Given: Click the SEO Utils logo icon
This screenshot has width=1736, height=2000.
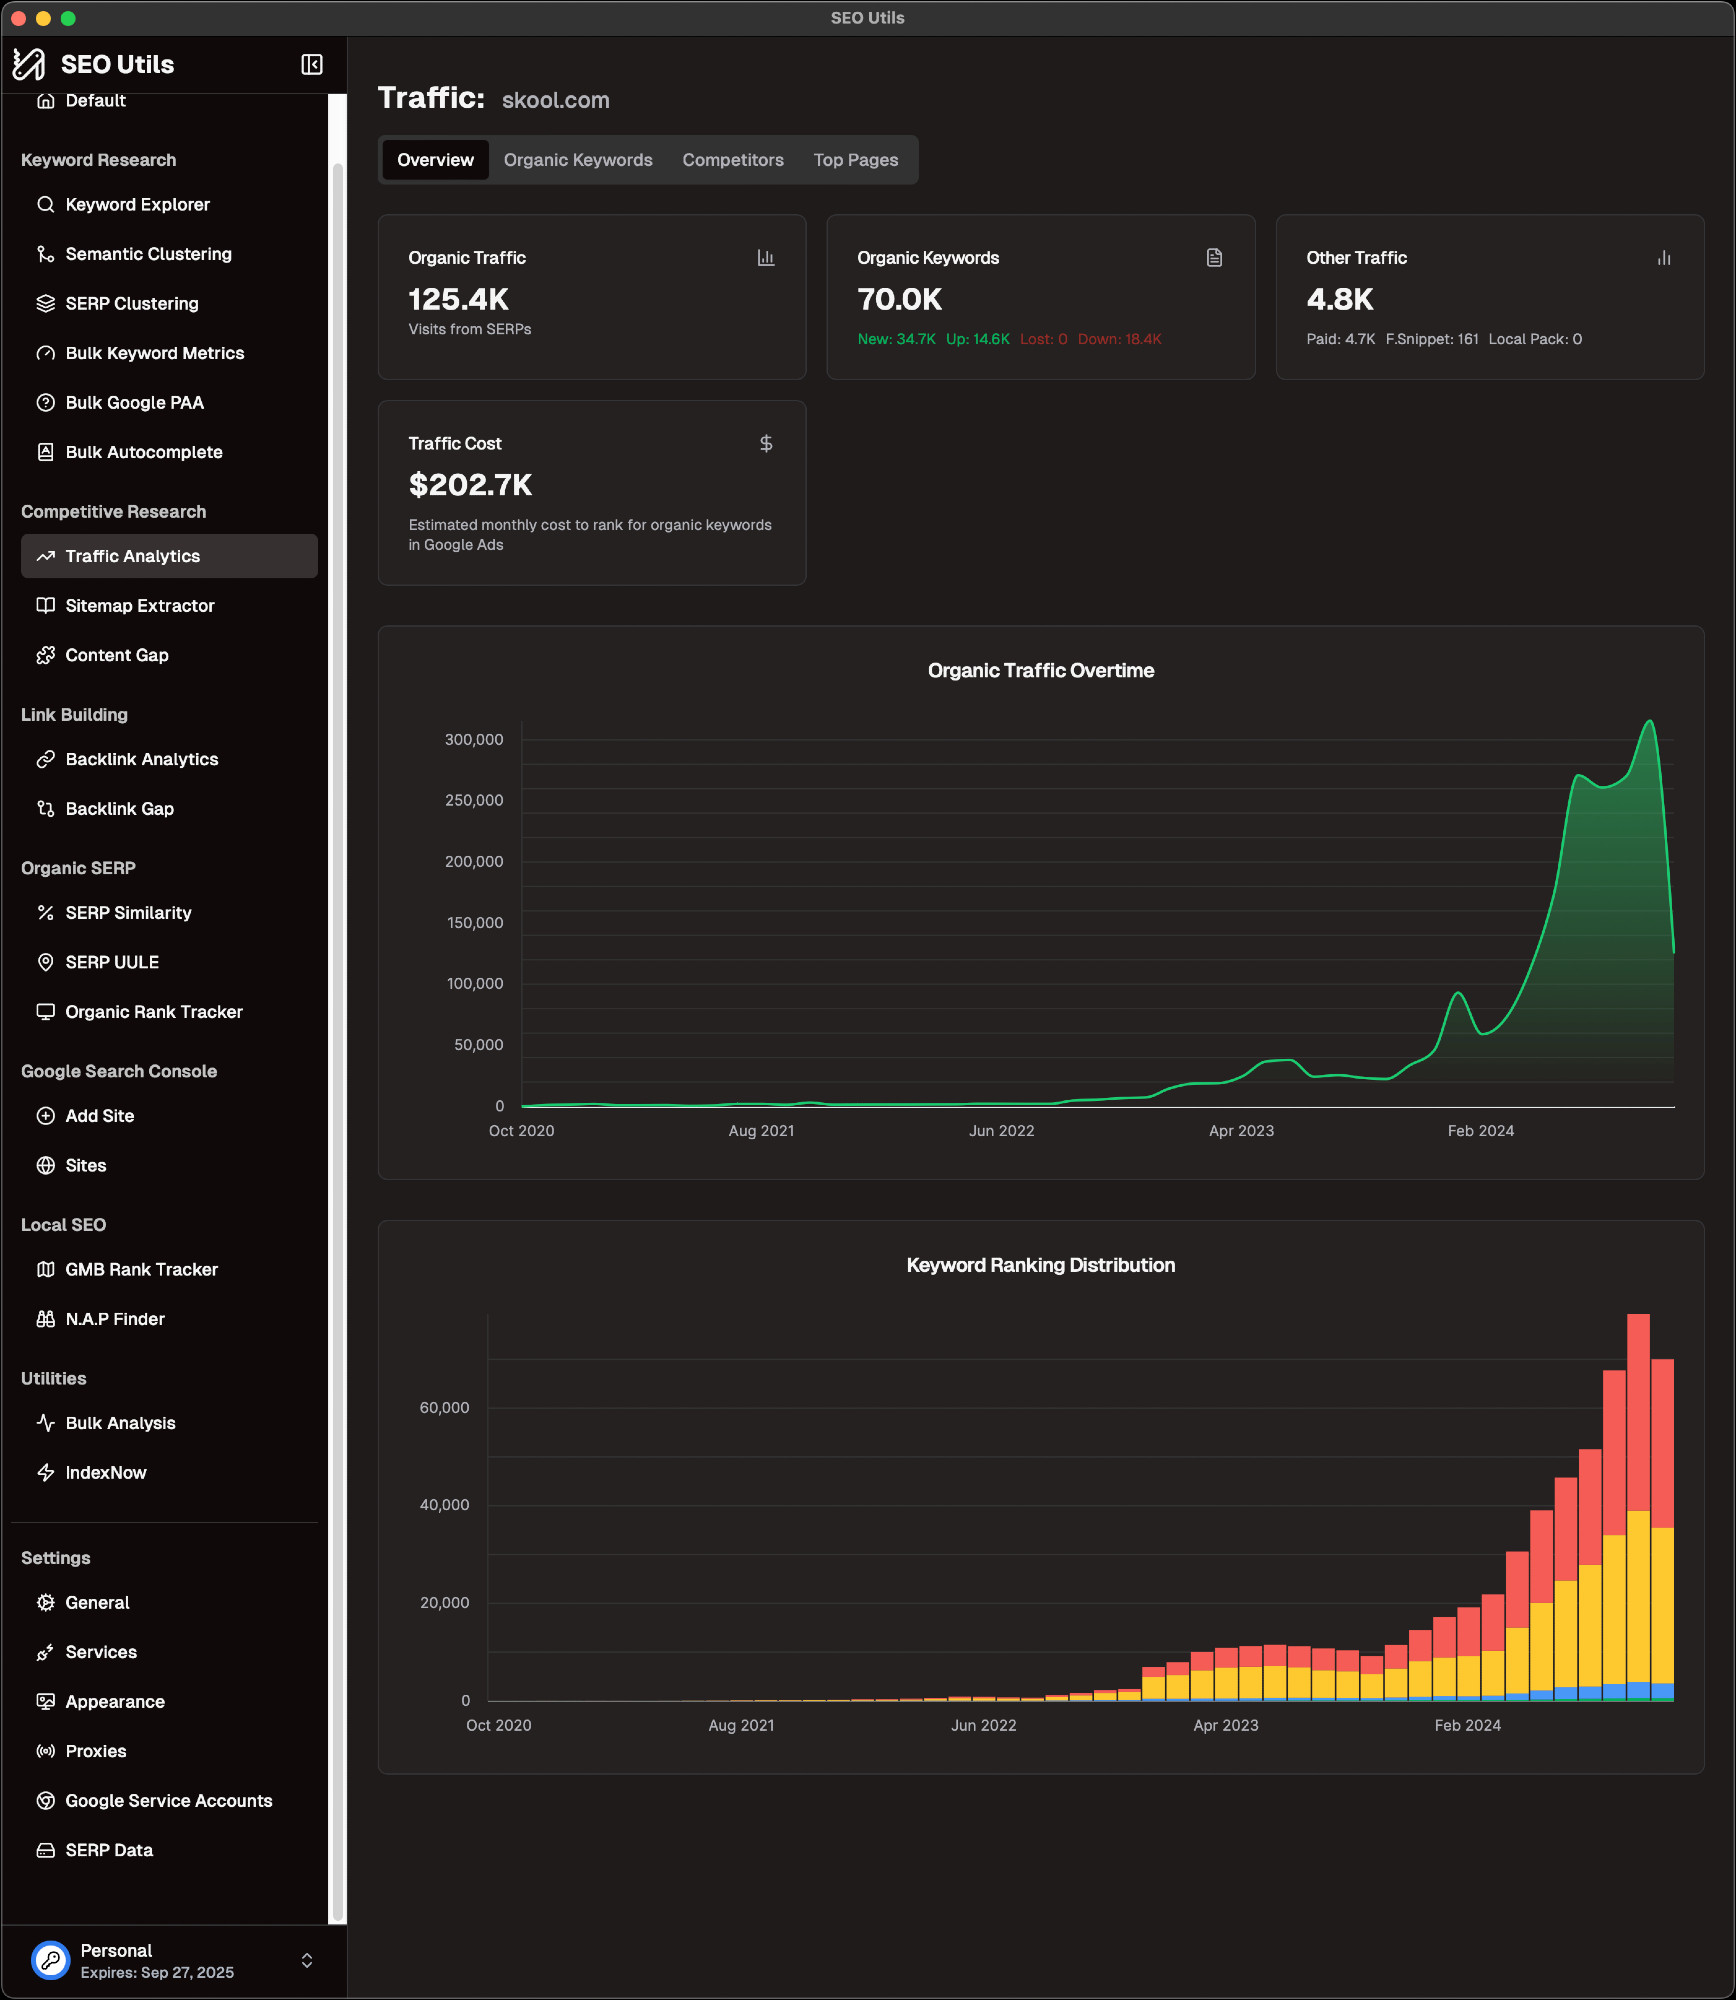Looking at the screenshot, I should 30,64.
